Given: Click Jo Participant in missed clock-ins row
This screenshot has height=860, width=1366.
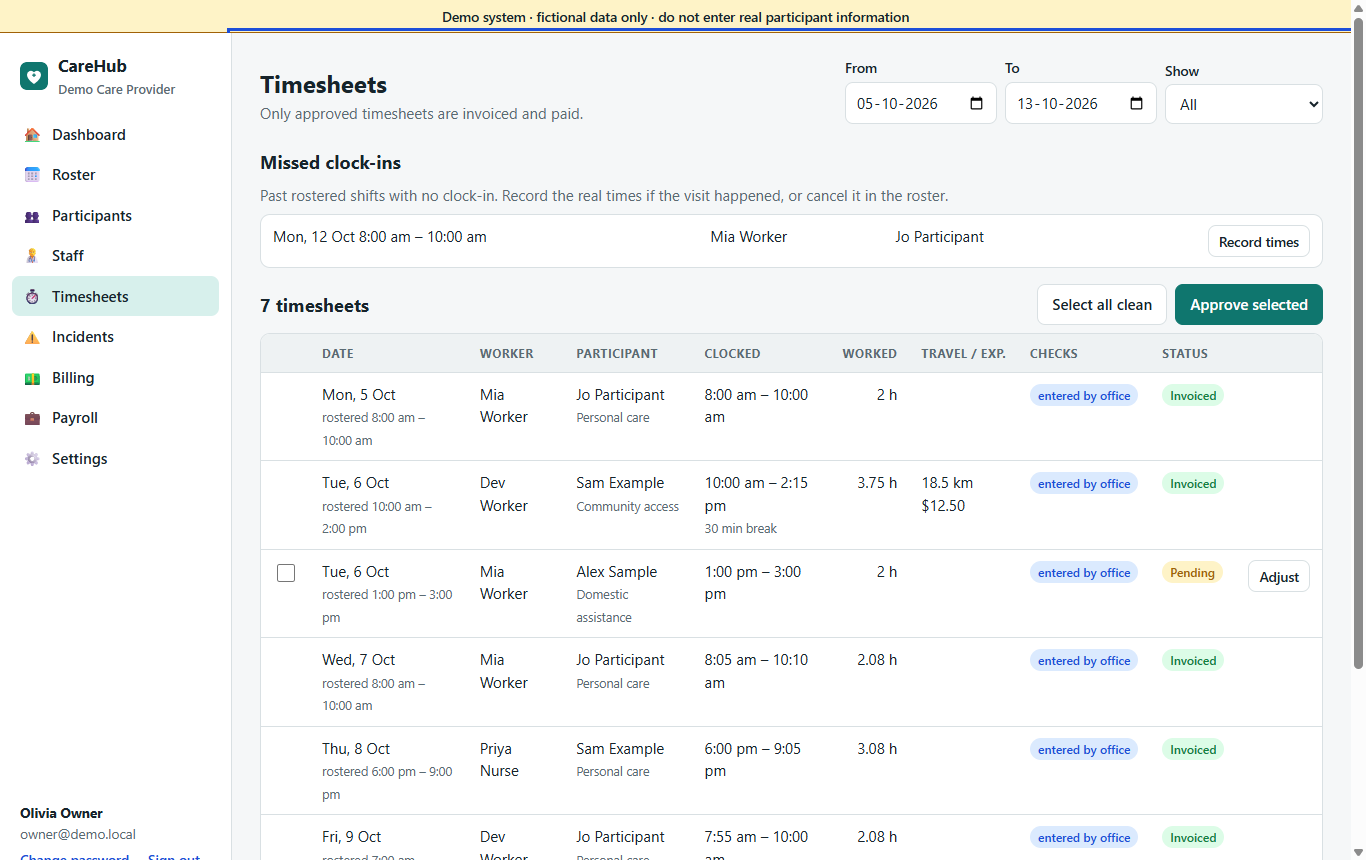Looking at the screenshot, I should (x=939, y=237).
